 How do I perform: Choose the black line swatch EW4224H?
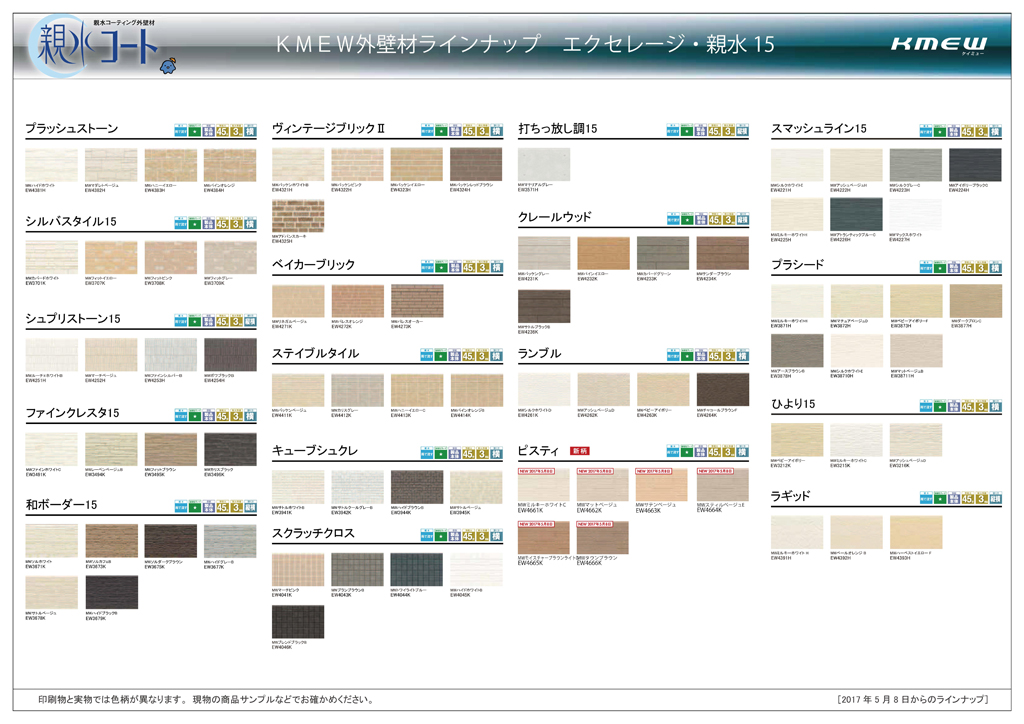pos(975,165)
